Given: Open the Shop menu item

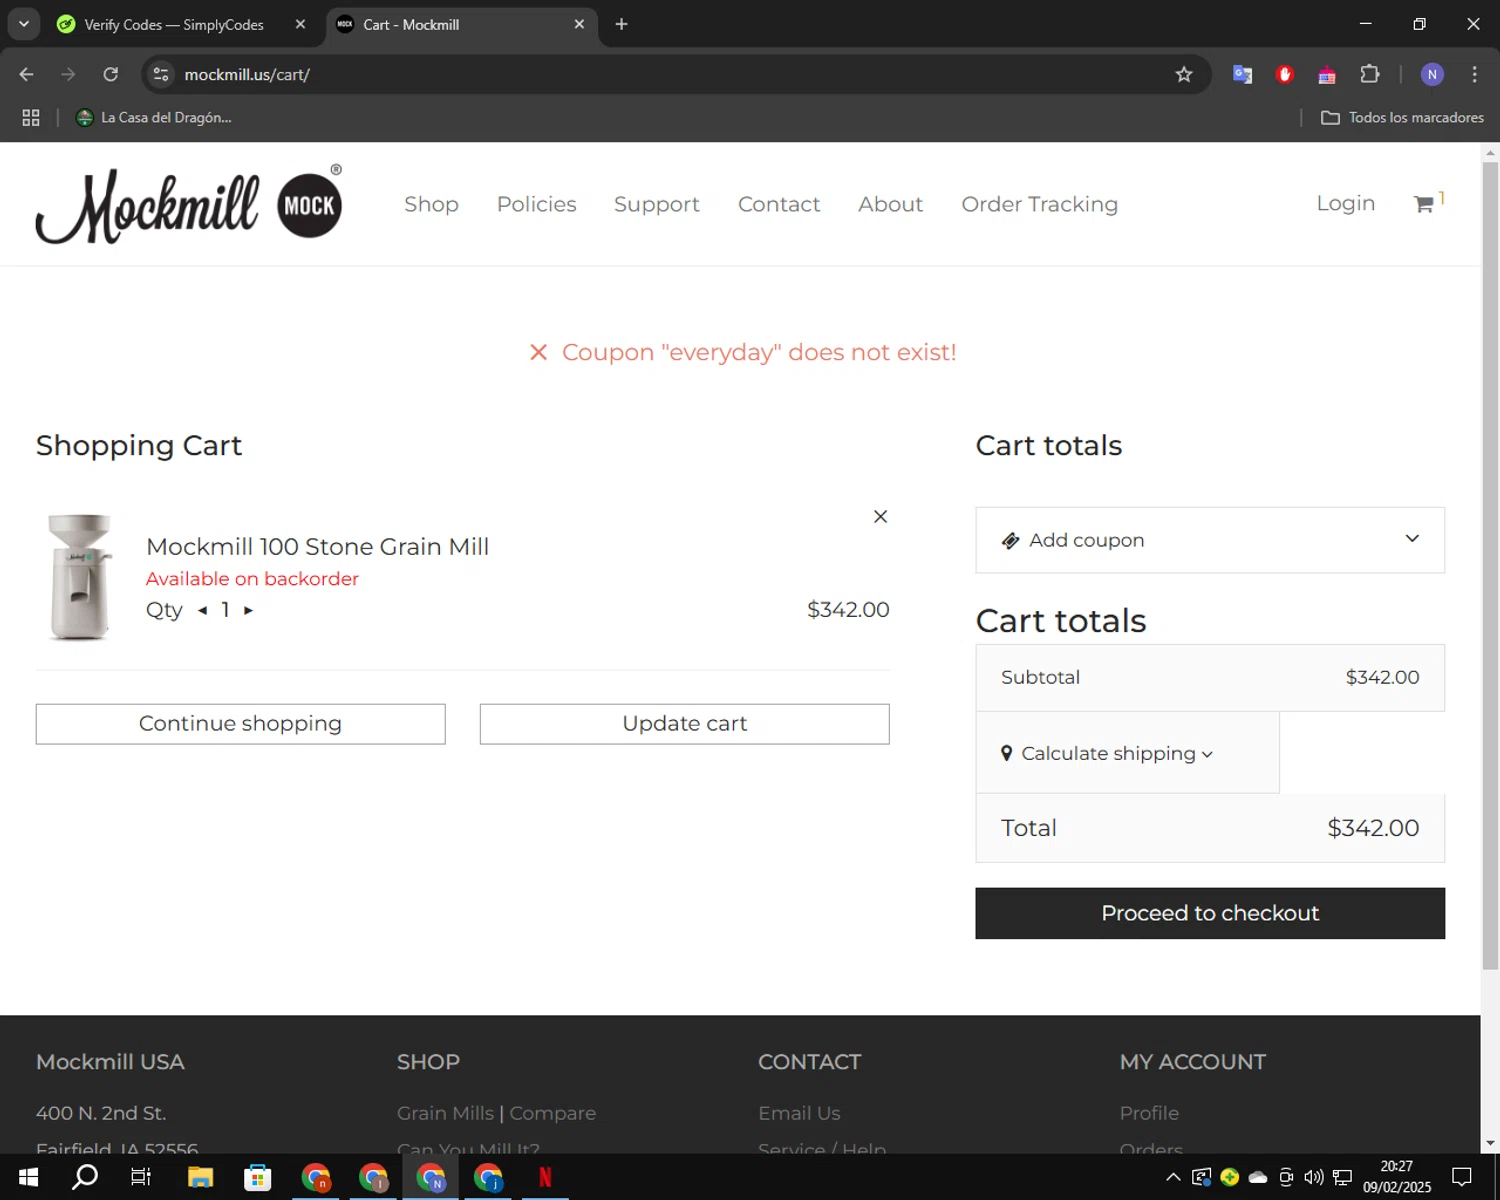Looking at the screenshot, I should tap(431, 204).
